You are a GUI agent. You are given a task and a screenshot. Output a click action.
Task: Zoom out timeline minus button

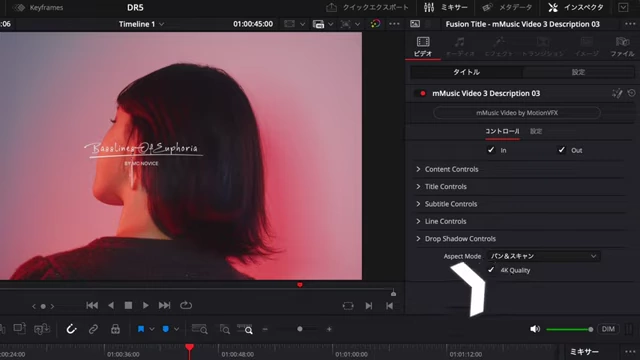265,329
